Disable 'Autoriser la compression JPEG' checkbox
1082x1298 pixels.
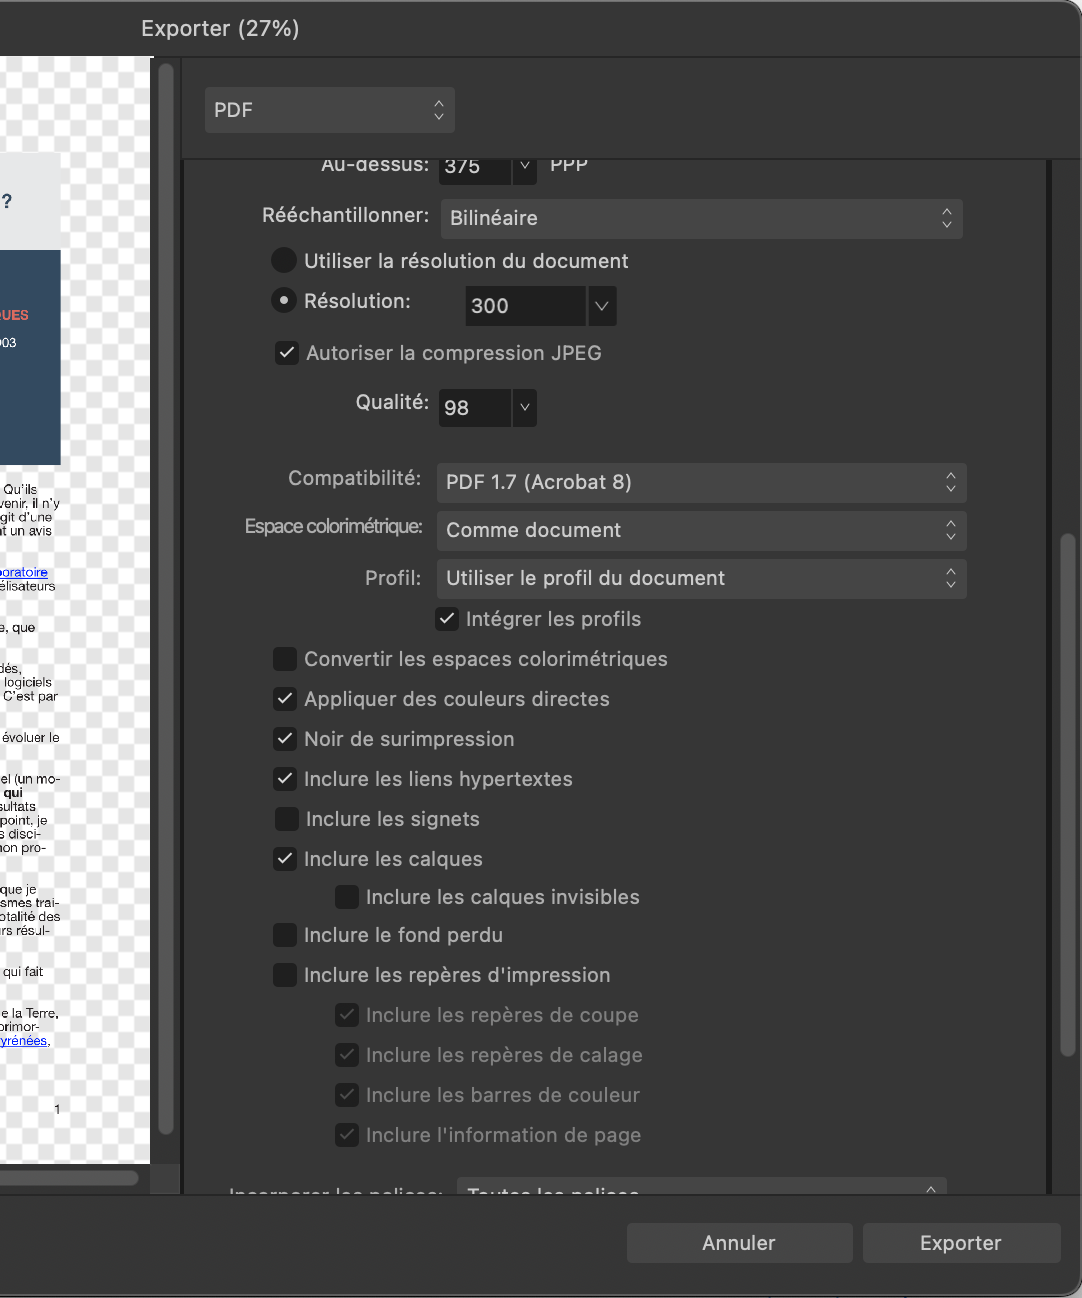click(287, 353)
